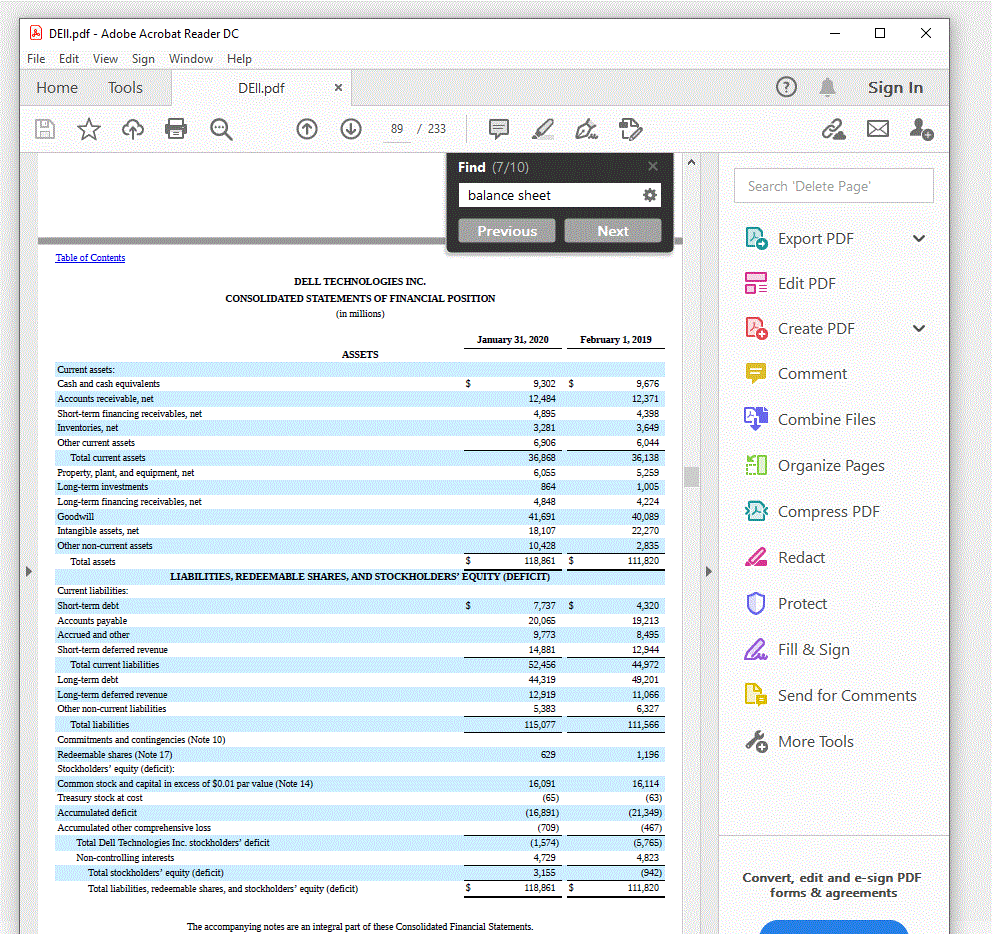The width and height of the screenshot is (992, 934).
Task: Open the stamp tool
Action: [631, 129]
